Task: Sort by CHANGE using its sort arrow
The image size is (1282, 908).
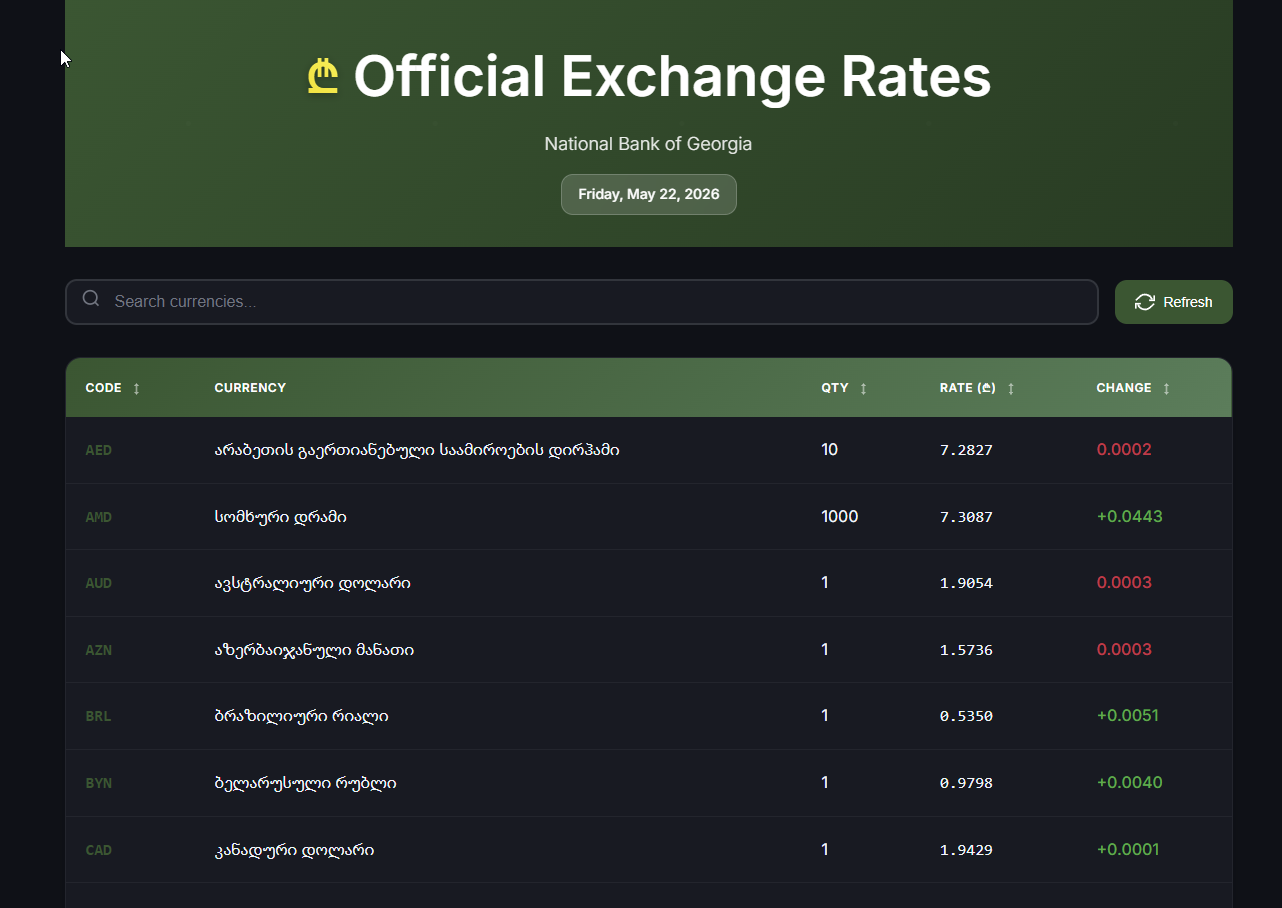Action: (x=1167, y=388)
